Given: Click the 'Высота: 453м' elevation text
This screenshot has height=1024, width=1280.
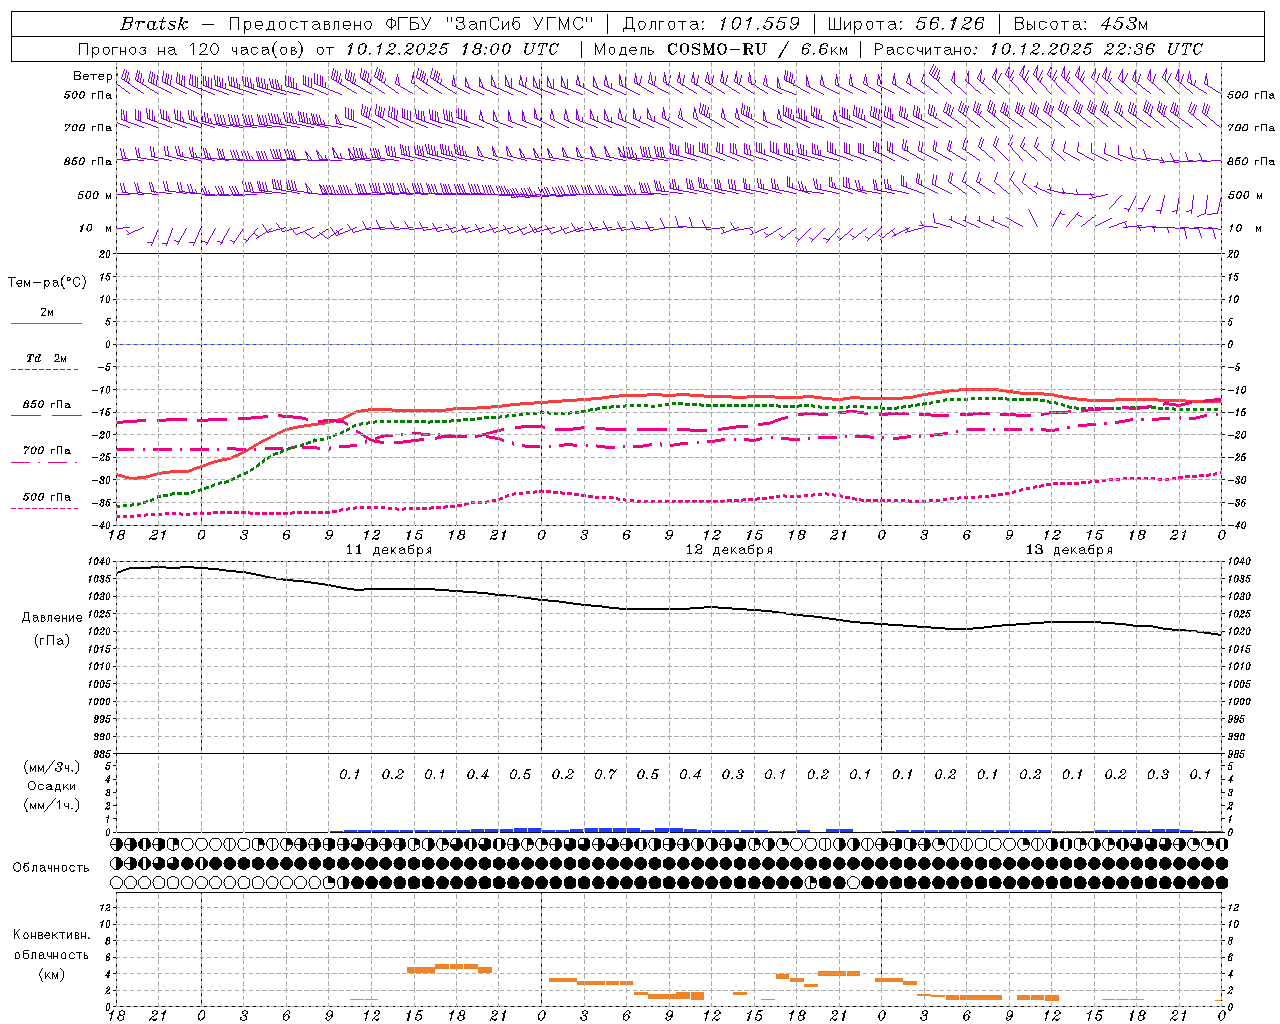Looking at the screenshot, I should (x=1081, y=23).
